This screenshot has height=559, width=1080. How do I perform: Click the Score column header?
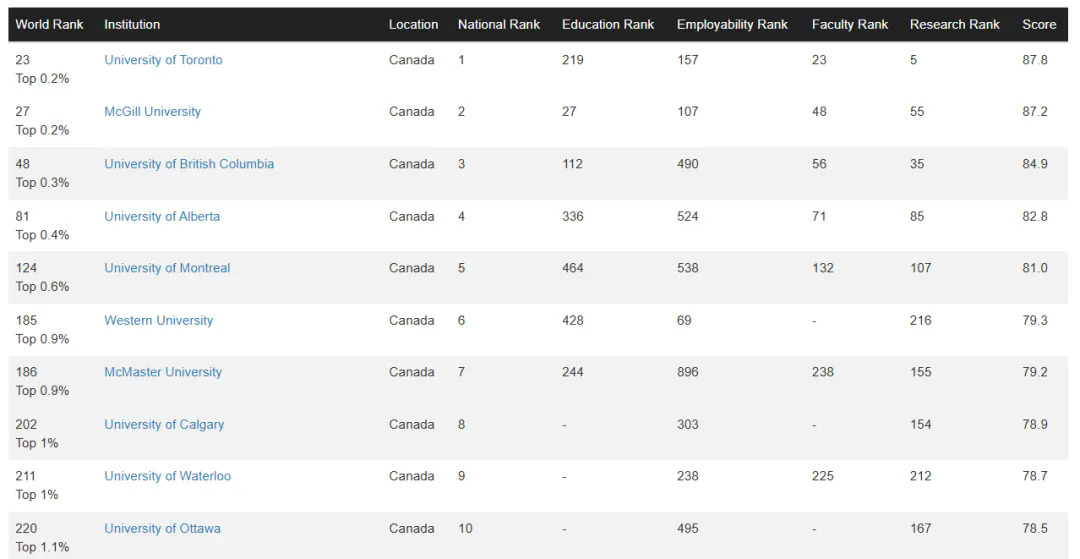(1039, 24)
